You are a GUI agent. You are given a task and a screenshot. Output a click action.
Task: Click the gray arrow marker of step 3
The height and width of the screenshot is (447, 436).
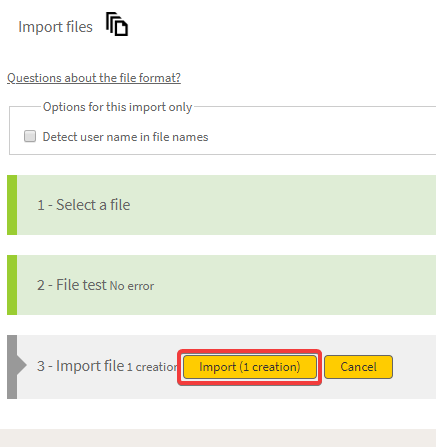(17, 365)
